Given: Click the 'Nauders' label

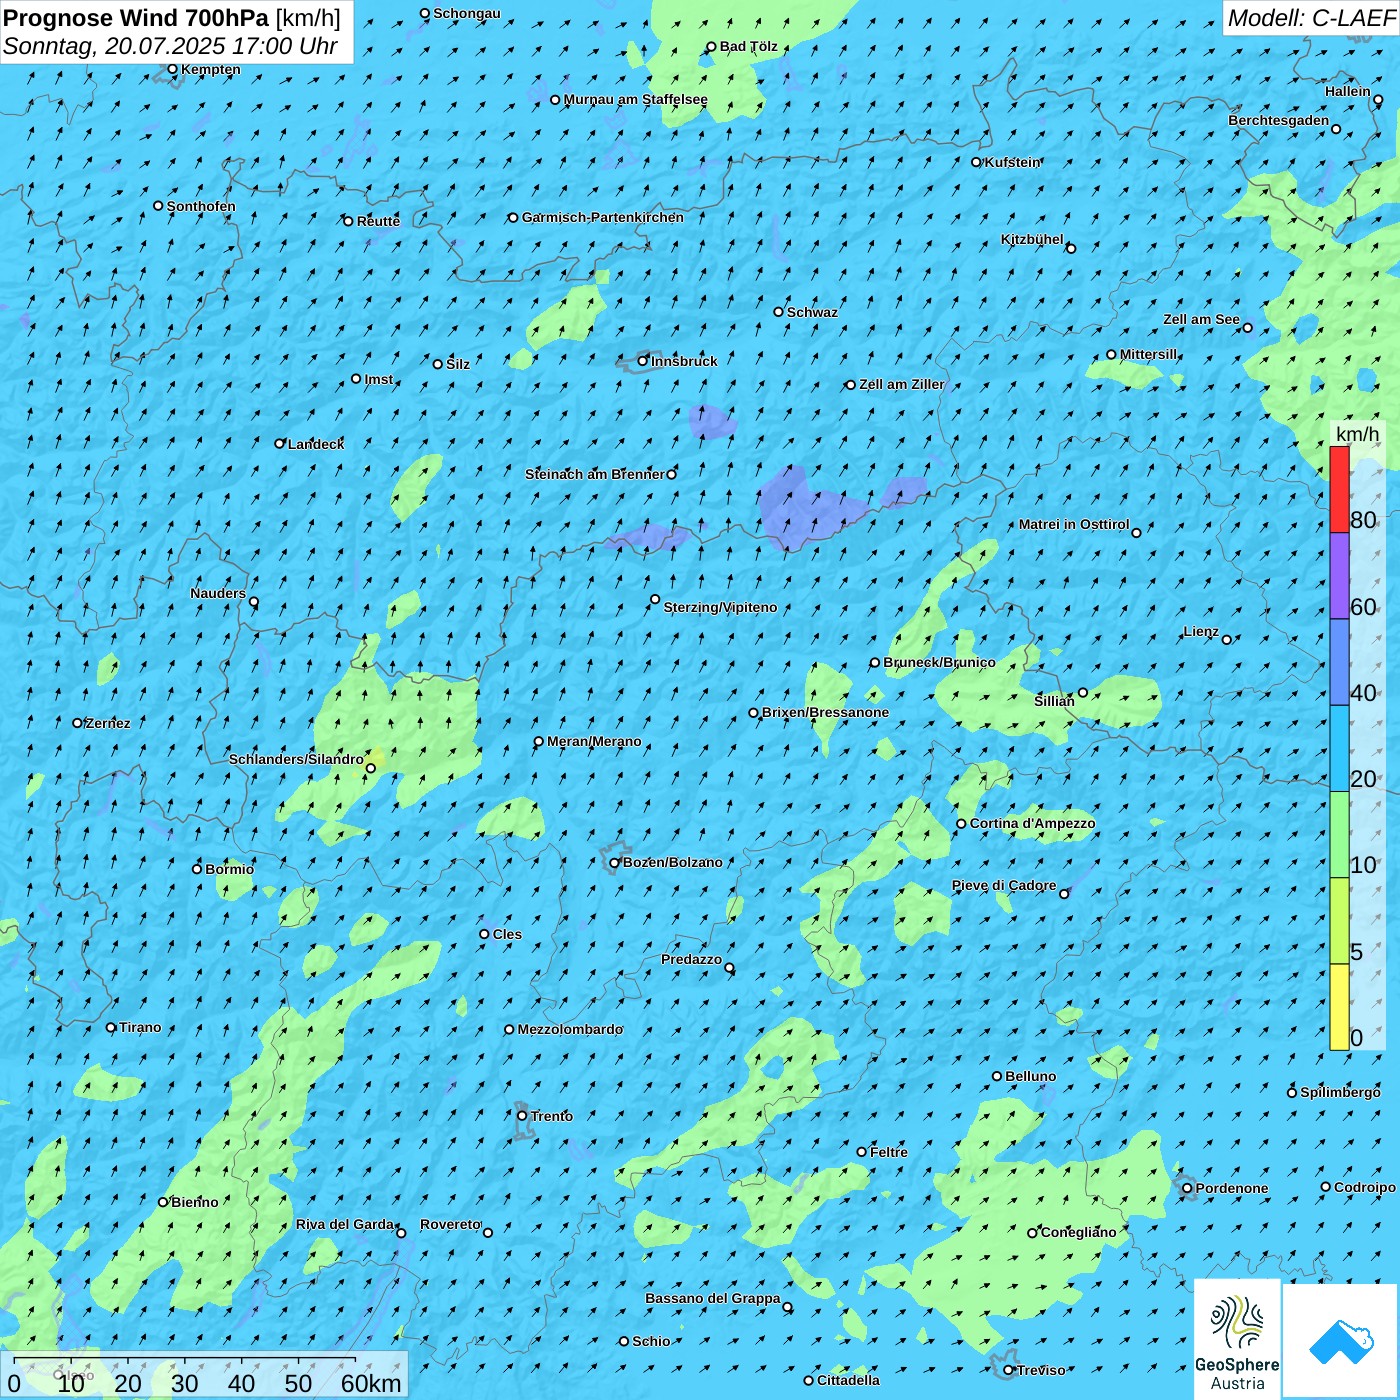Looking at the screenshot, I should coord(218,593).
